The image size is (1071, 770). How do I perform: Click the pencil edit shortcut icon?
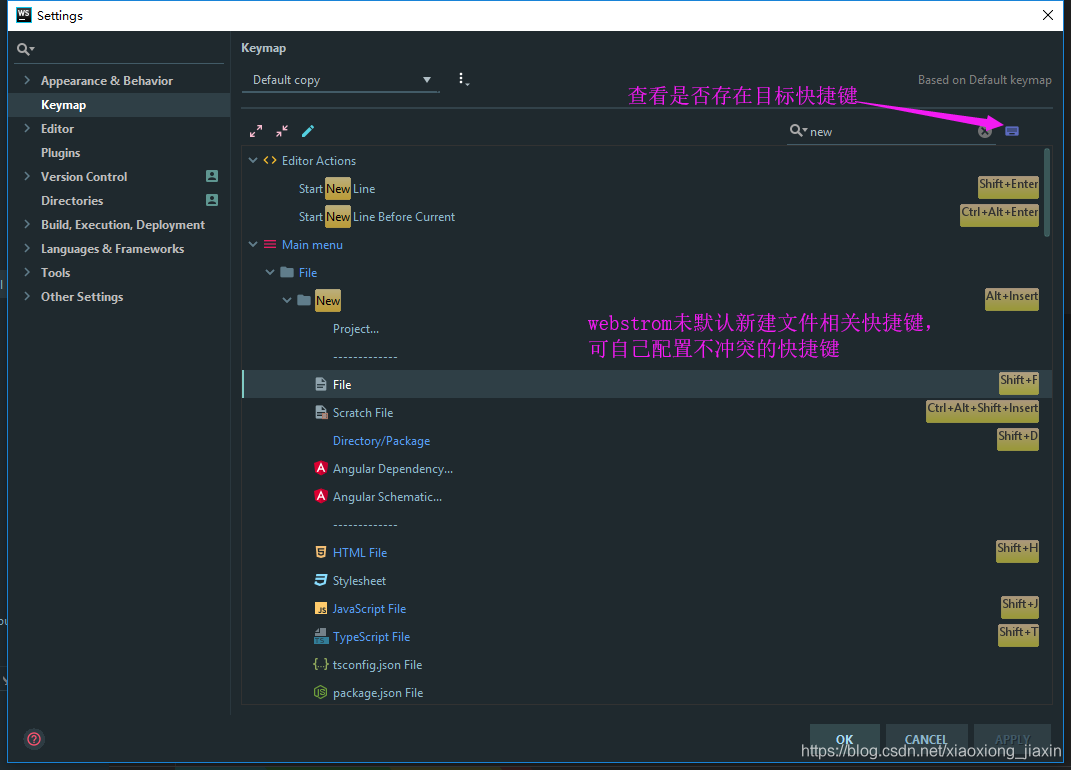point(308,130)
